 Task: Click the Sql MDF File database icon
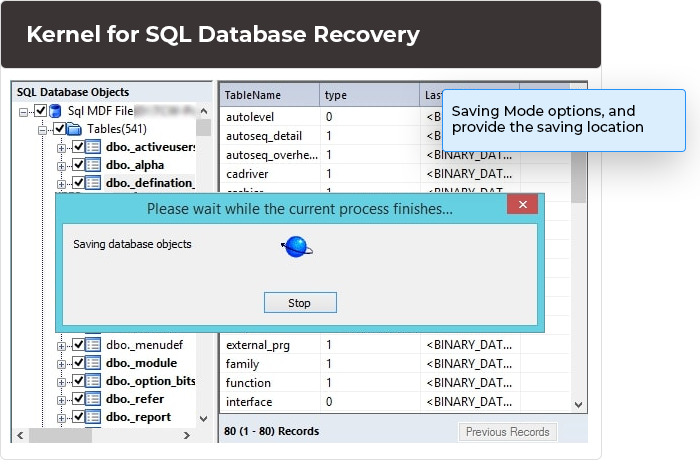56,111
